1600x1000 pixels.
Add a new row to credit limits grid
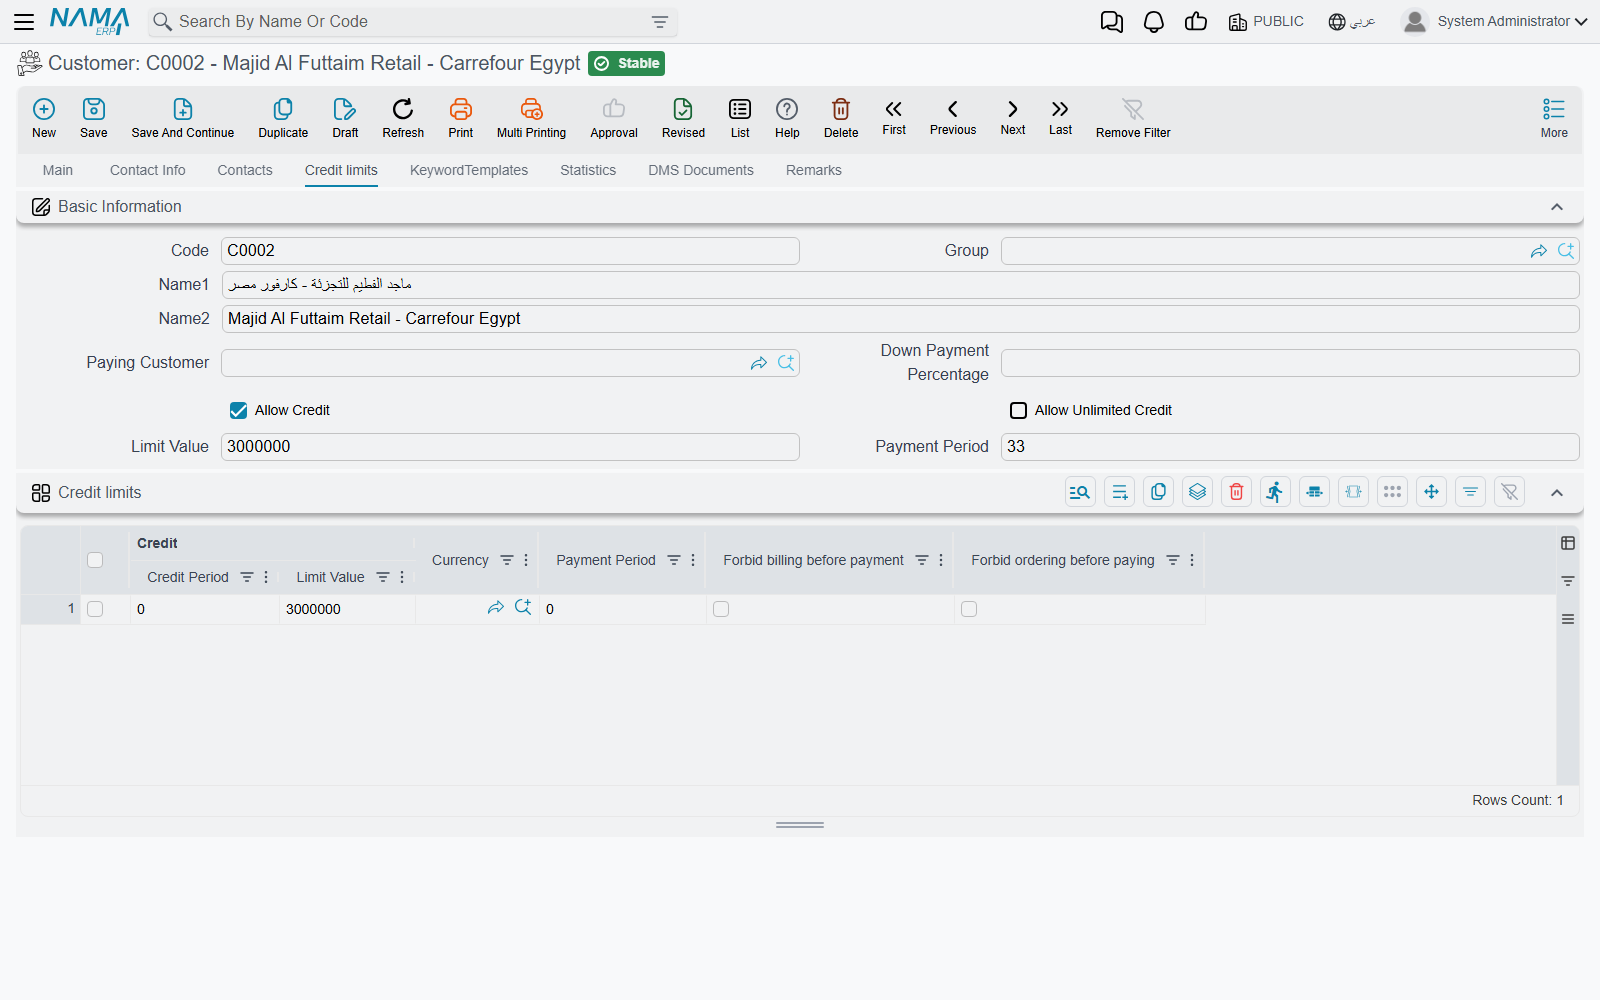(x=1120, y=492)
